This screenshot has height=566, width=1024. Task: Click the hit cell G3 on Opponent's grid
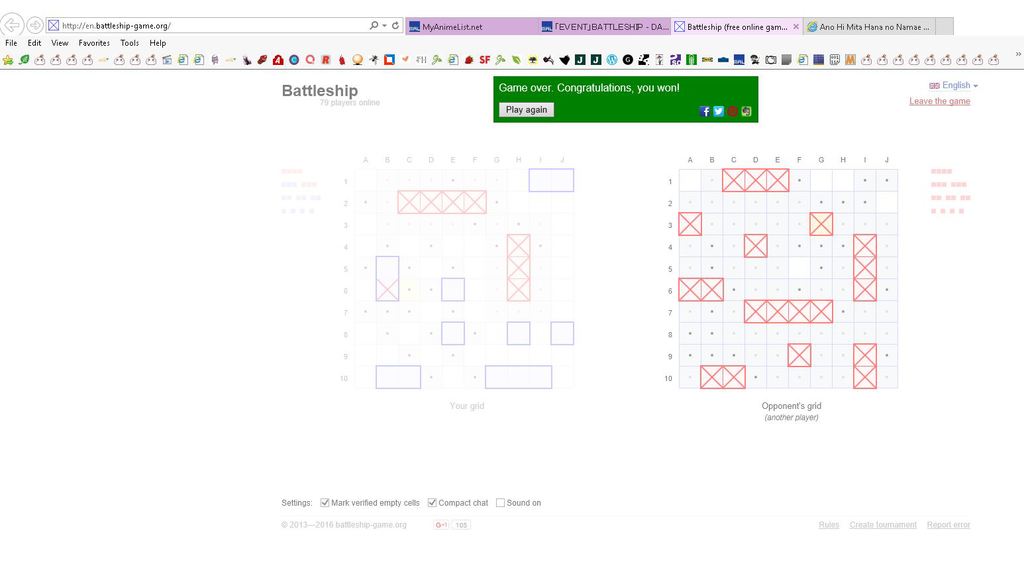tap(821, 224)
